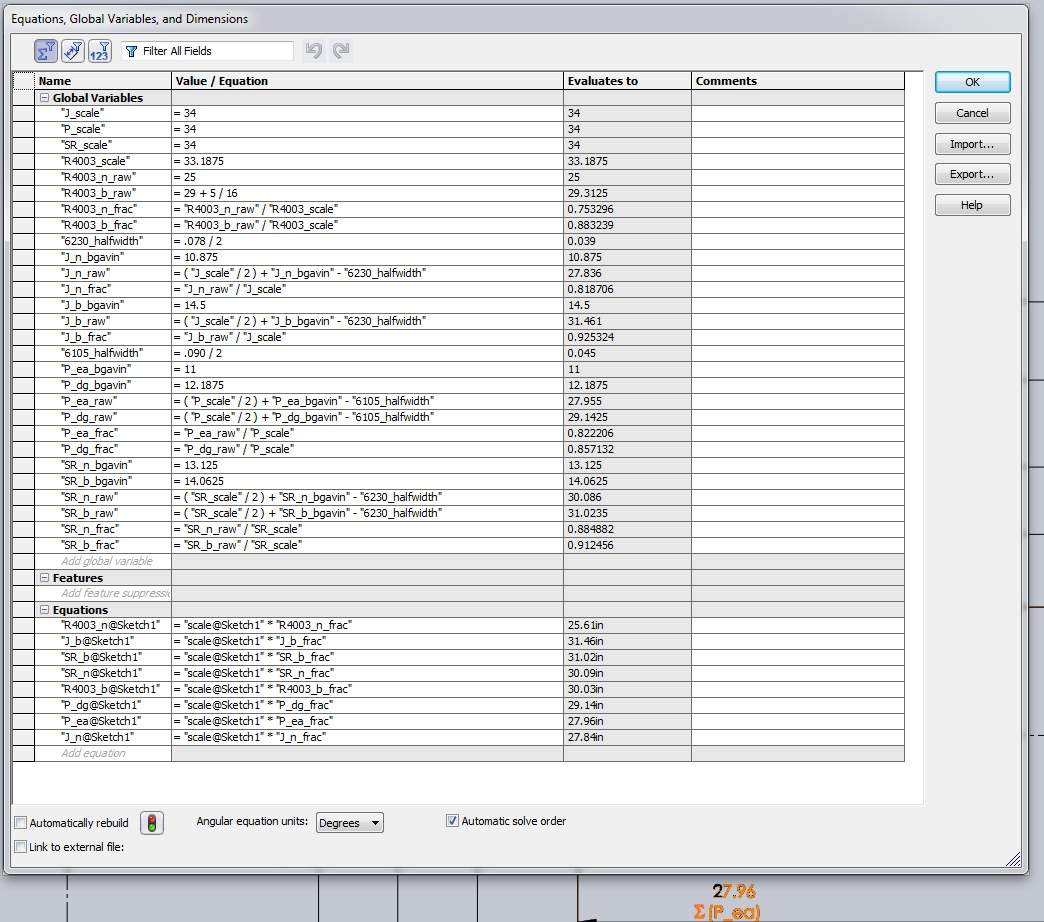The height and width of the screenshot is (922, 1044).
Task: Click the Undo arrow icon
Action: (314, 51)
